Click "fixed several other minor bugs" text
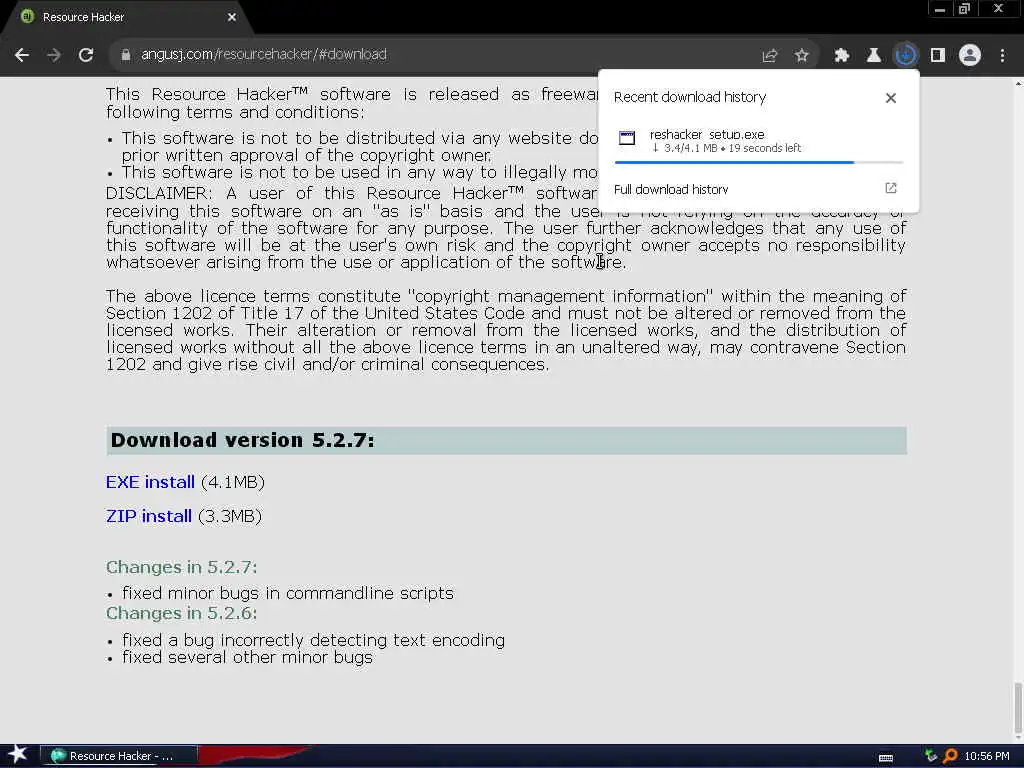 247,657
